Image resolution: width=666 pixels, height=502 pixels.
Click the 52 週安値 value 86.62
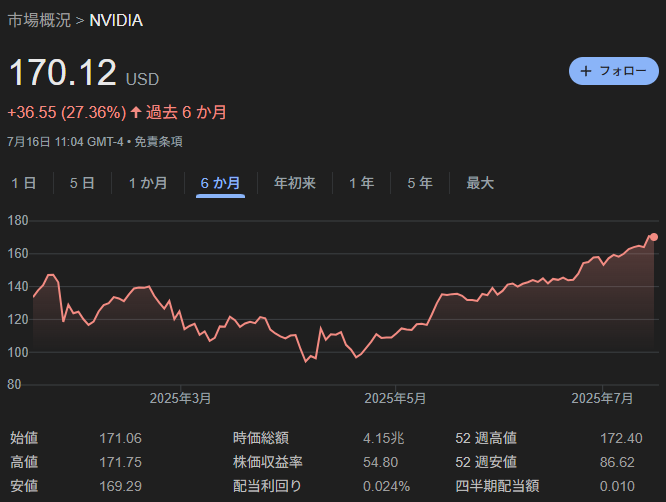pyautogui.click(x=617, y=462)
